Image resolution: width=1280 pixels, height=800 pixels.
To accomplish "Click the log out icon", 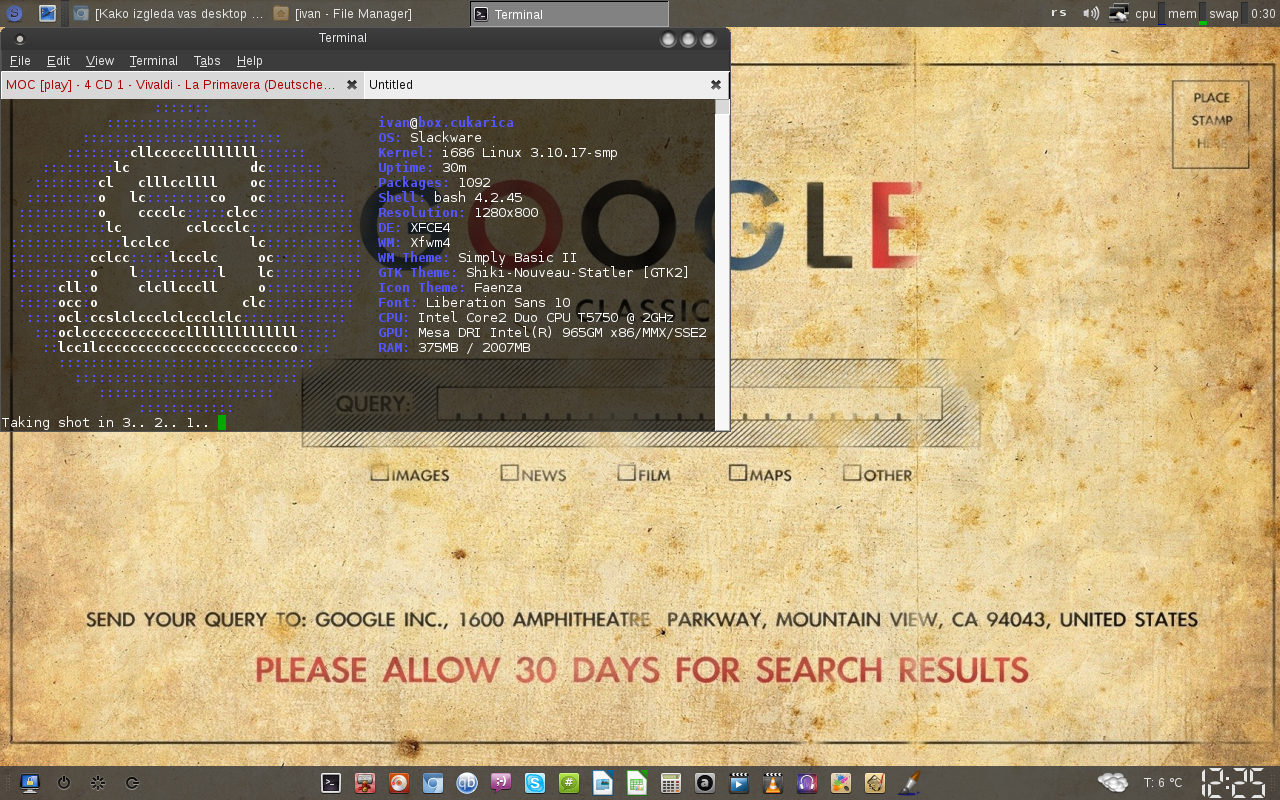I will pos(132,784).
